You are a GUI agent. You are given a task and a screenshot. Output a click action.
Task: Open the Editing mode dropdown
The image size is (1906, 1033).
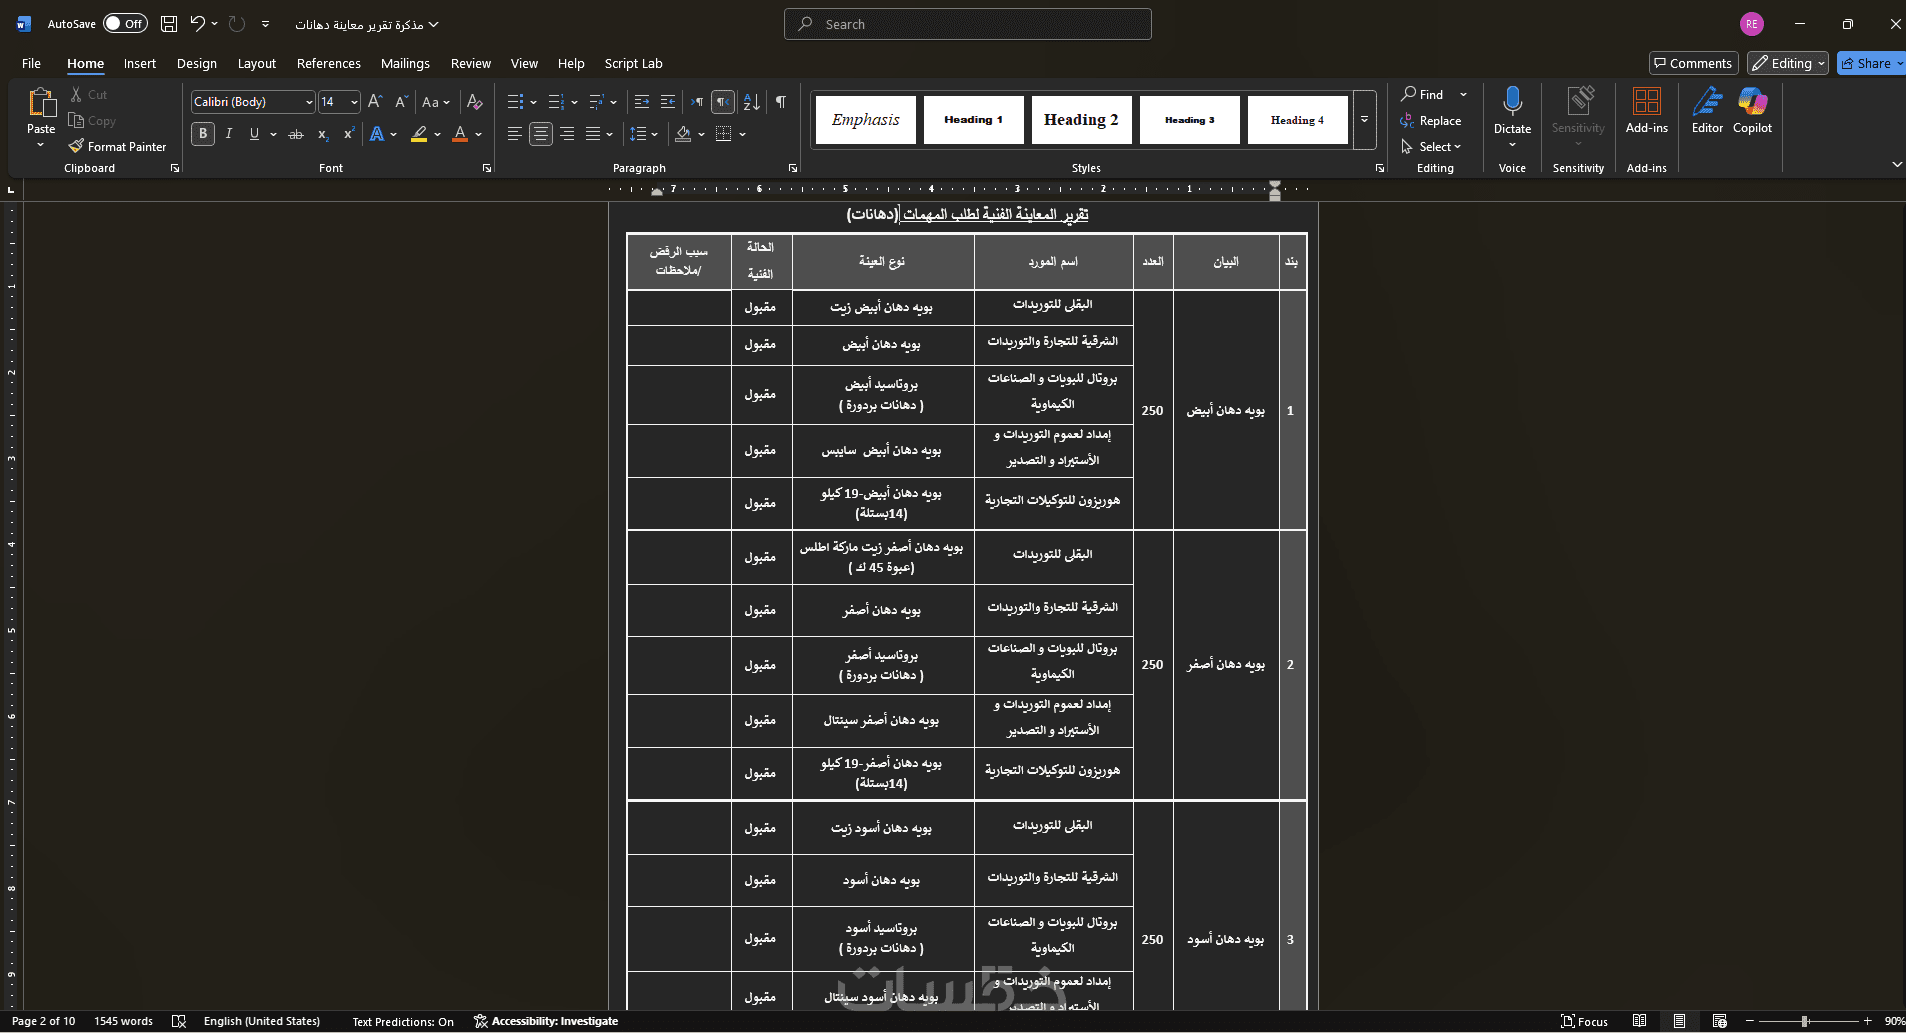tap(1788, 63)
